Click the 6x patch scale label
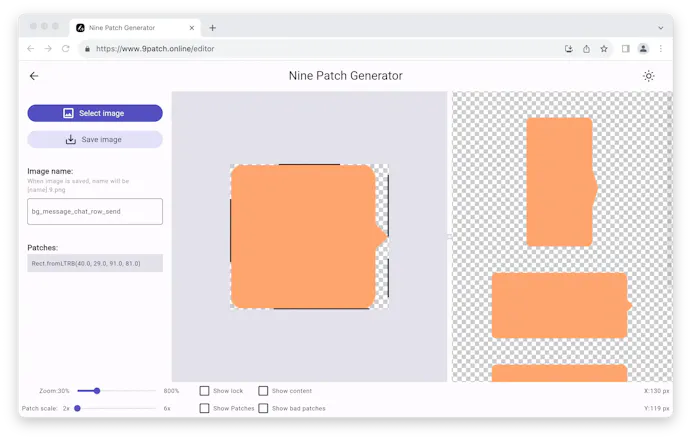691x440 pixels. 167,408
